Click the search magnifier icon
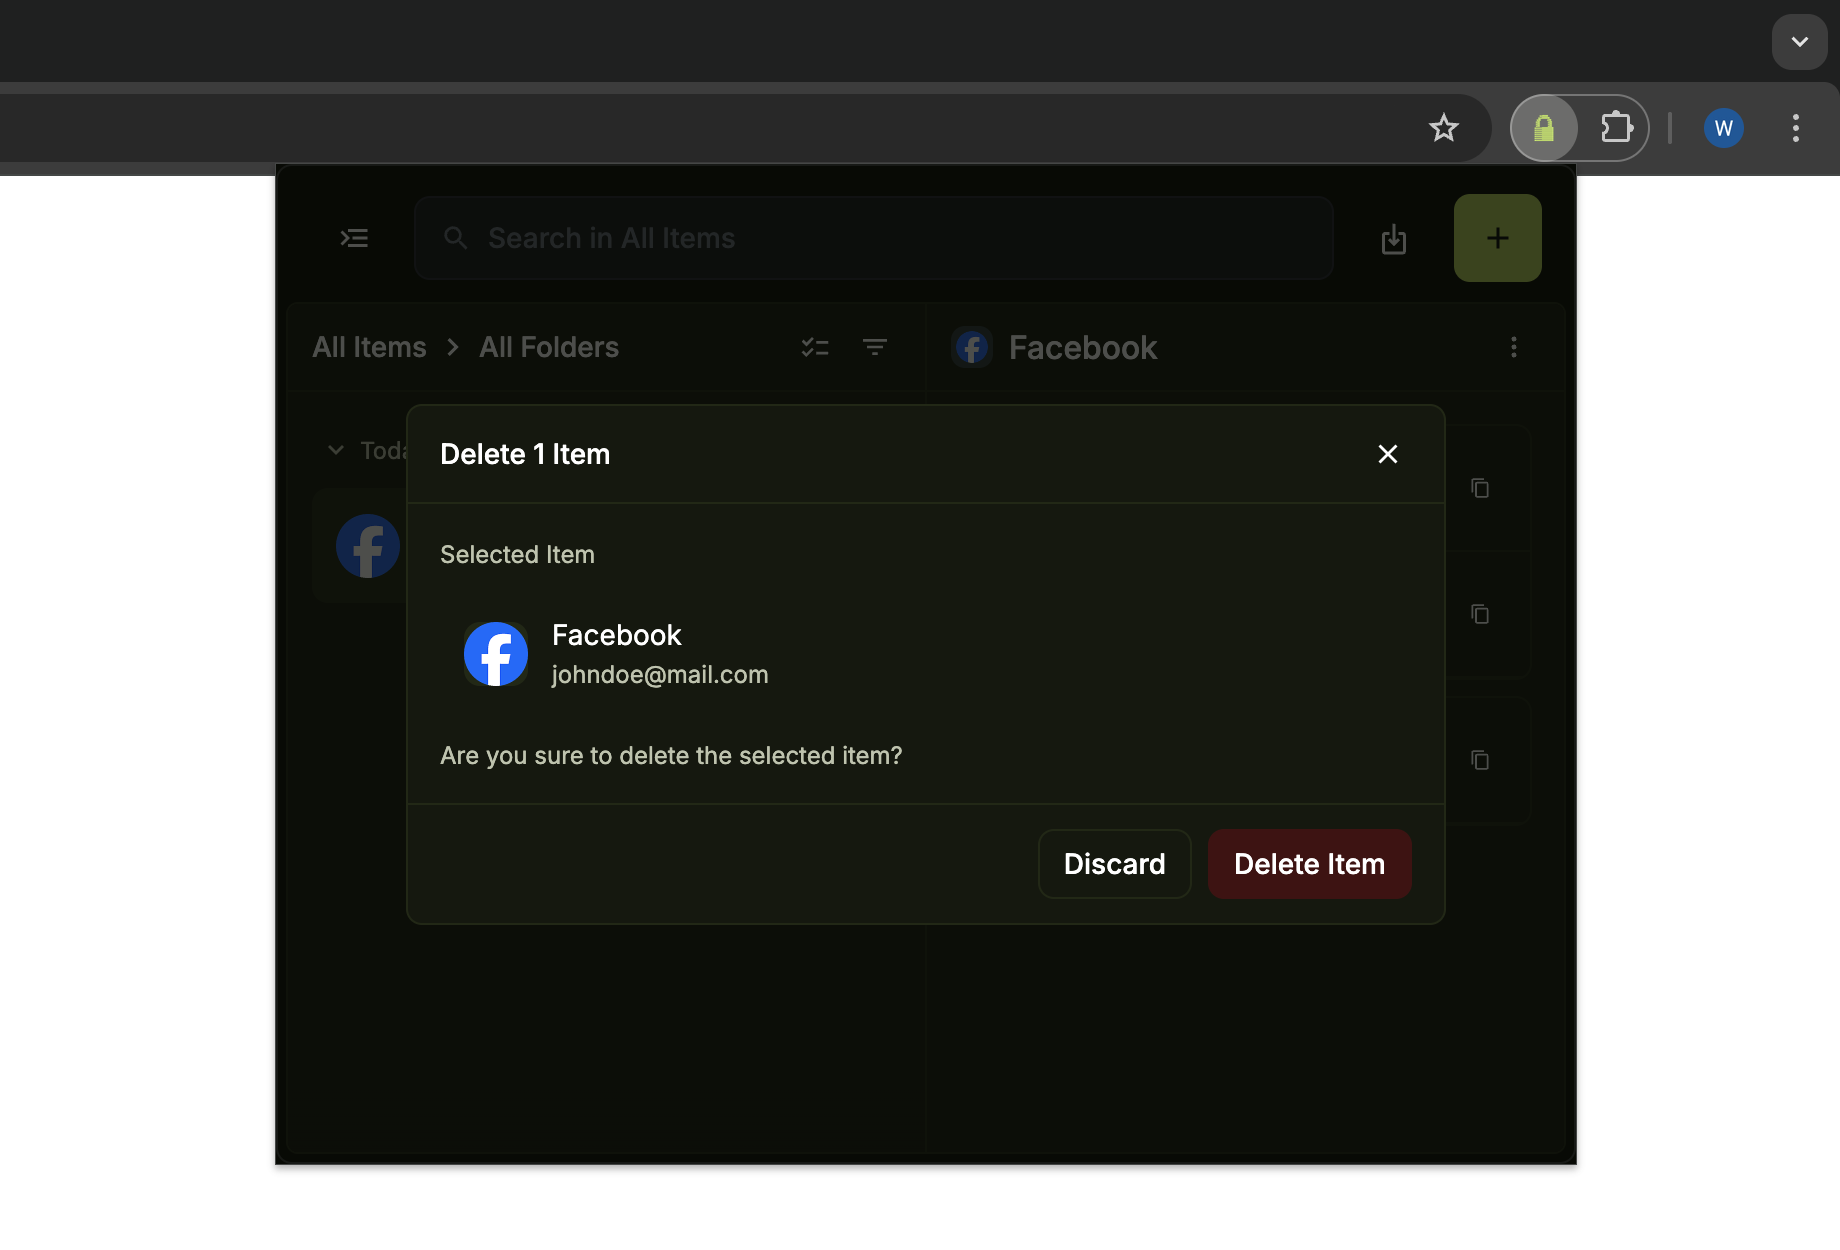This screenshot has height=1250, width=1840. coord(455,238)
